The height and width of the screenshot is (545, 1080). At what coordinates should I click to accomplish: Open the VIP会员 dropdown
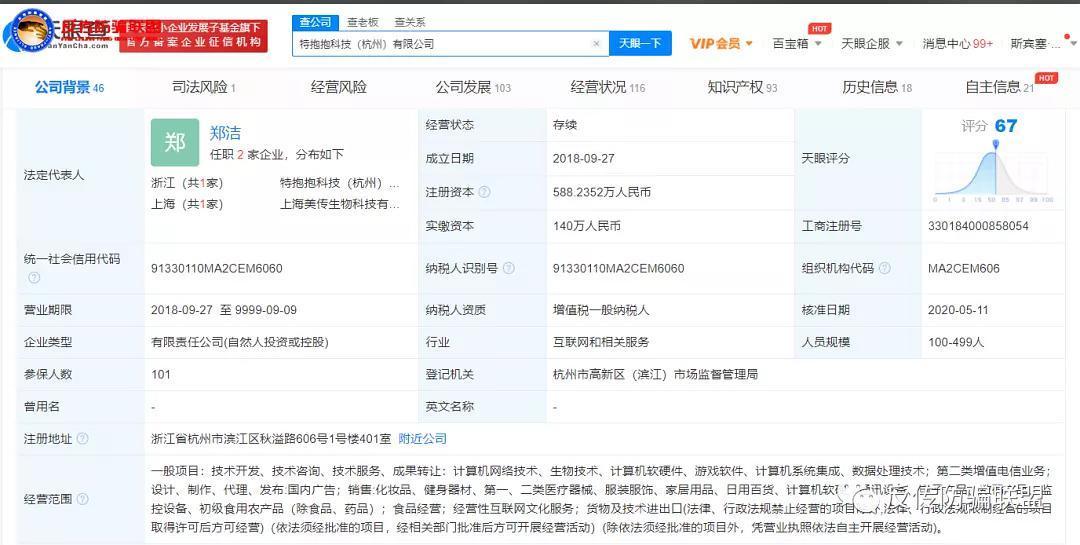coord(721,43)
